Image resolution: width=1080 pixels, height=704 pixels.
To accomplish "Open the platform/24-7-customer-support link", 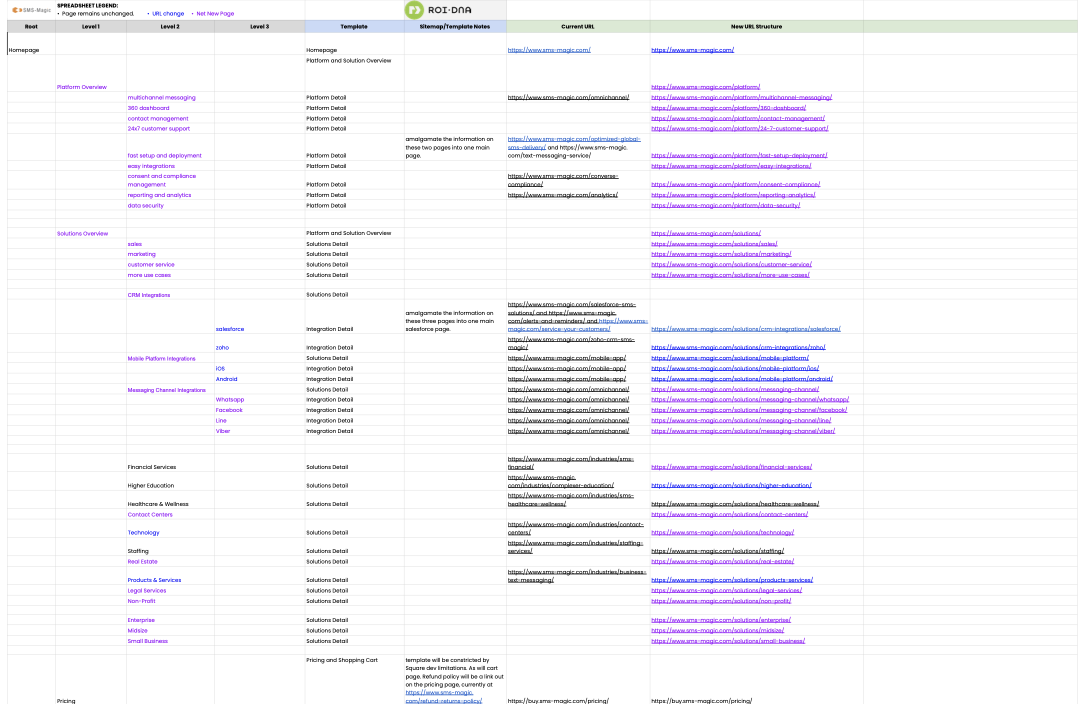I will [x=740, y=129].
